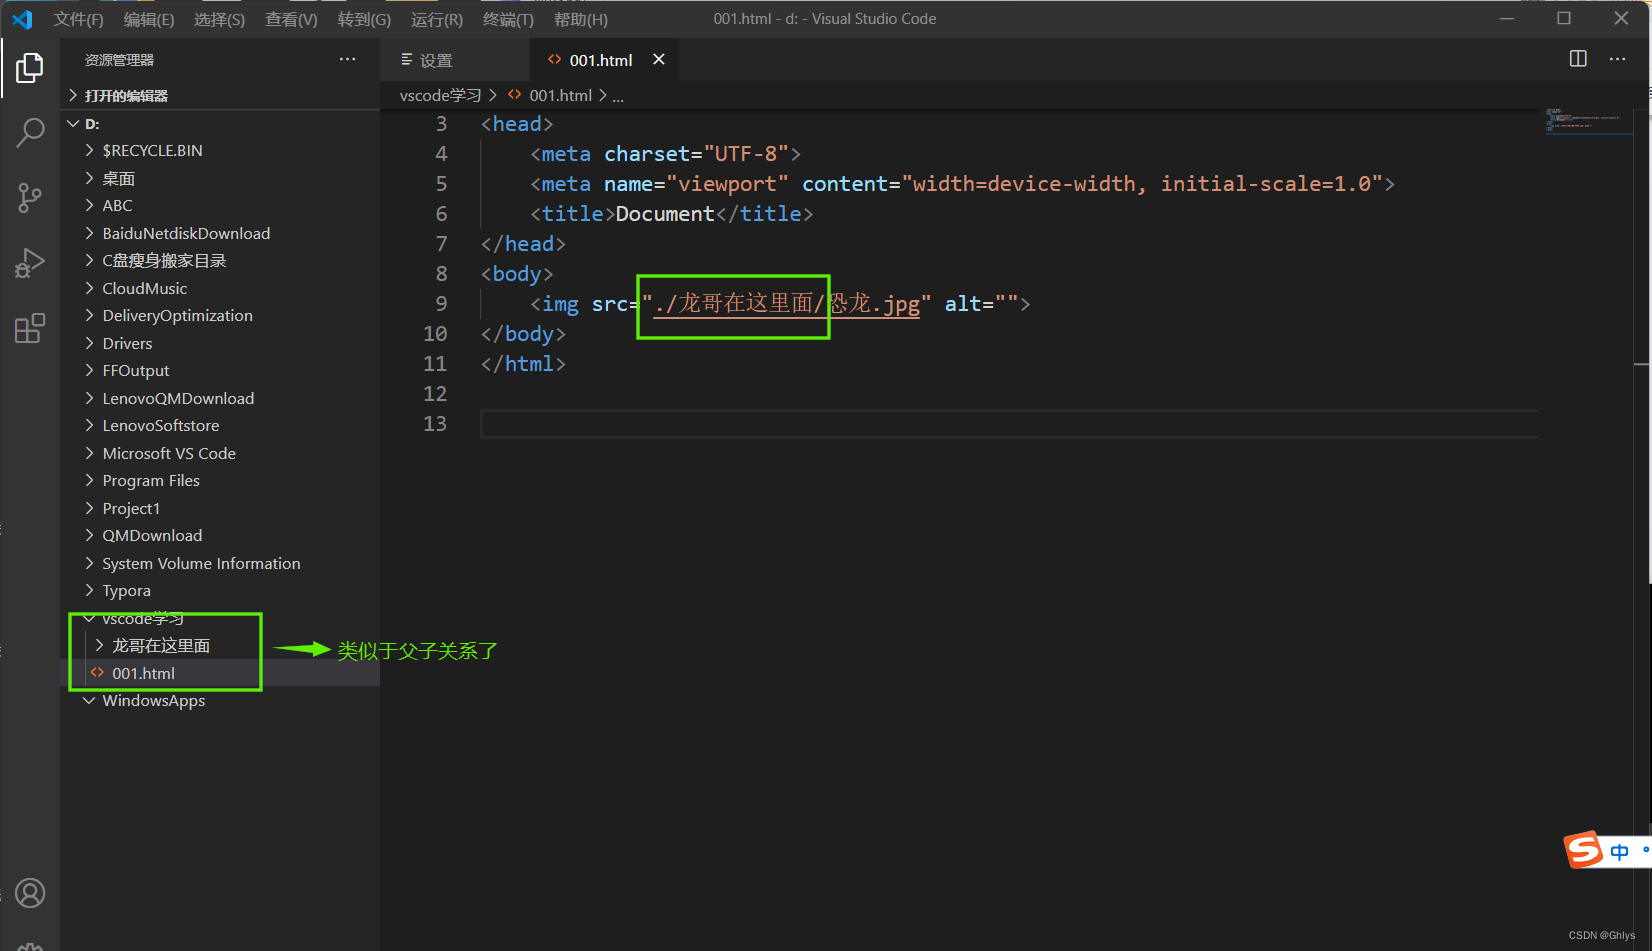Place cursor on empty line 13
This screenshot has width=1652, height=951.
pos(1008,424)
